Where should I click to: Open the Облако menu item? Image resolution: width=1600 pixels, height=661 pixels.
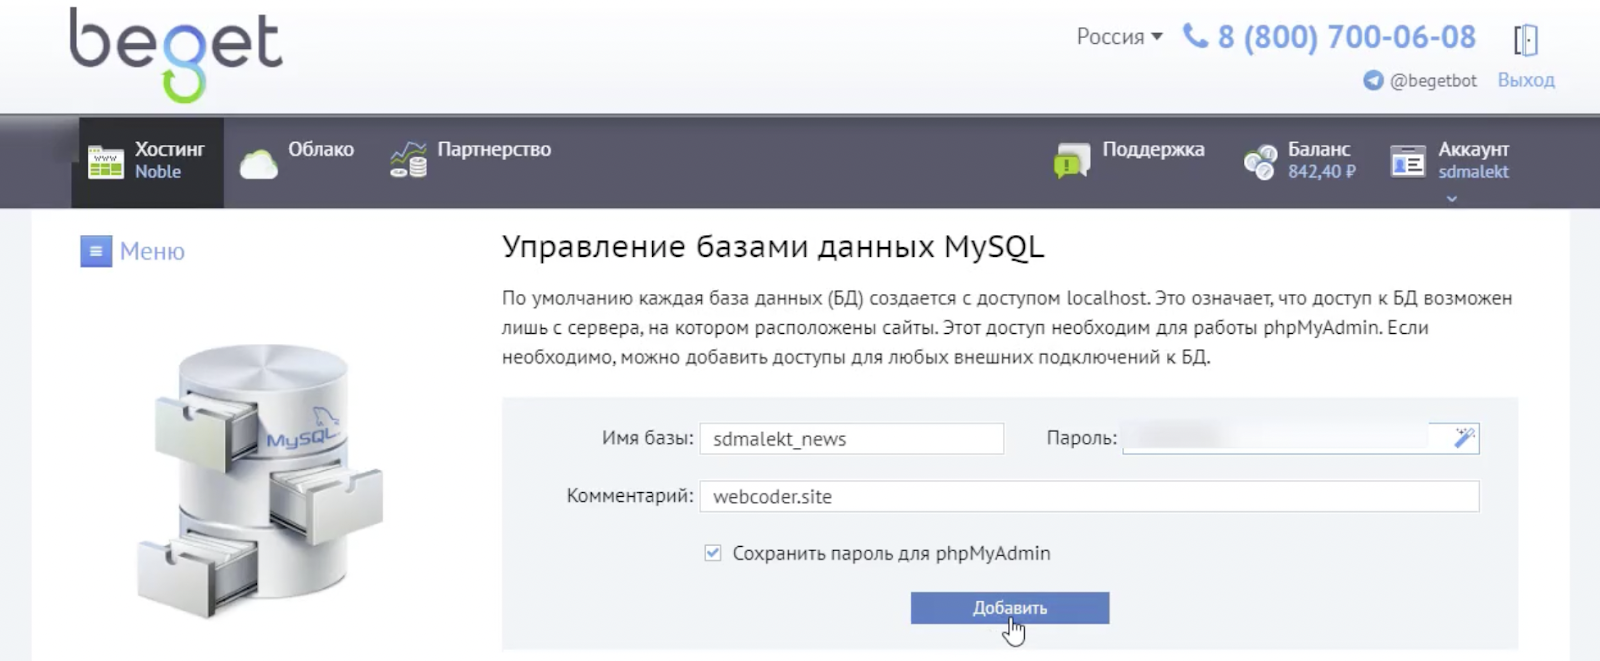click(x=321, y=149)
